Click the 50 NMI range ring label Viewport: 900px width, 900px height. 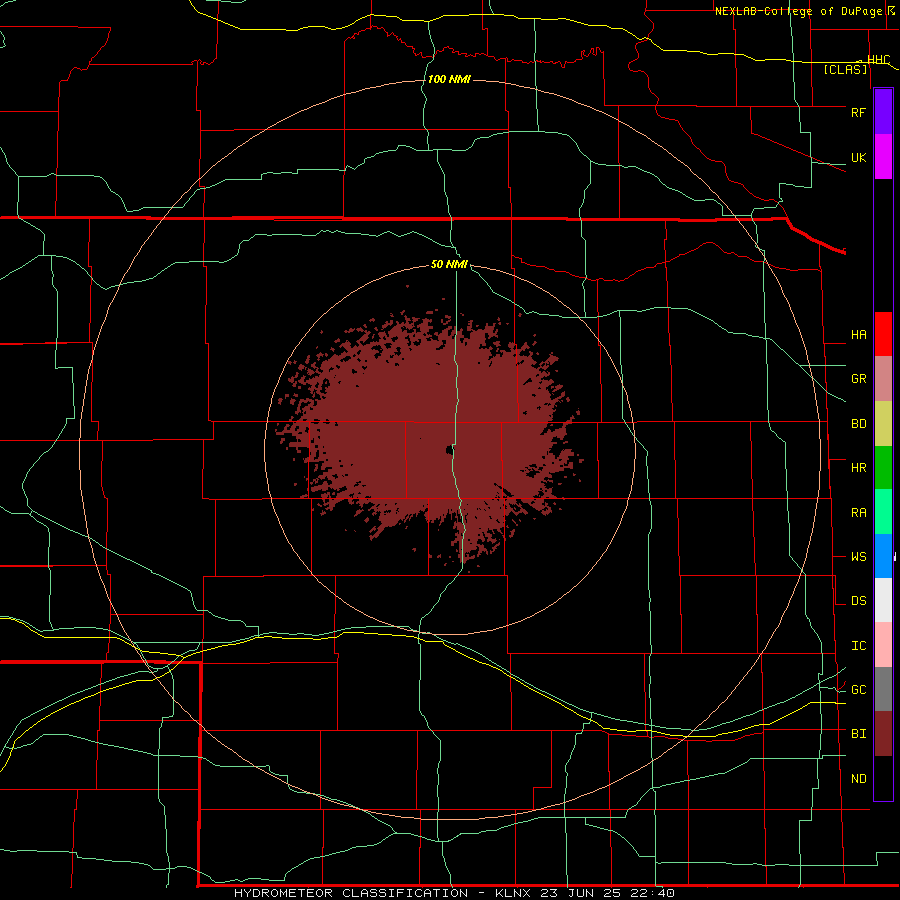pyautogui.click(x=449, y=264)
